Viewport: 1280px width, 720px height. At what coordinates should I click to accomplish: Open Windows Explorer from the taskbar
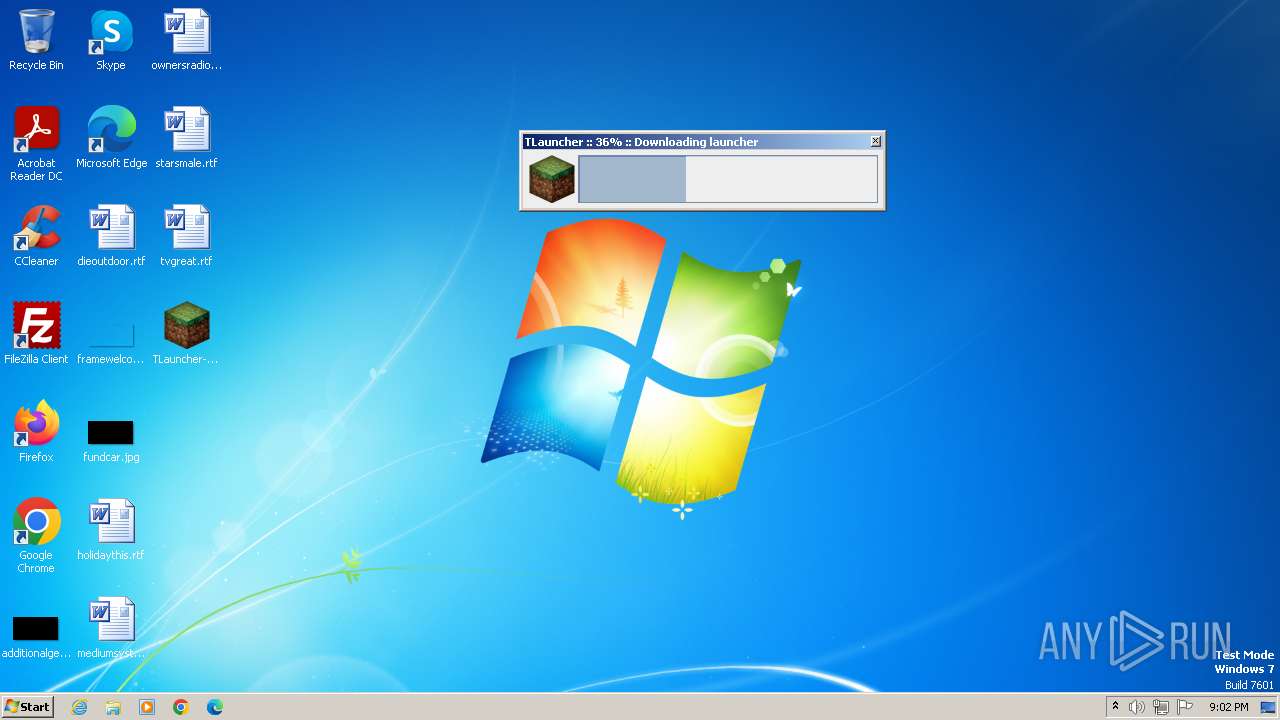click(x=113, y=707)
